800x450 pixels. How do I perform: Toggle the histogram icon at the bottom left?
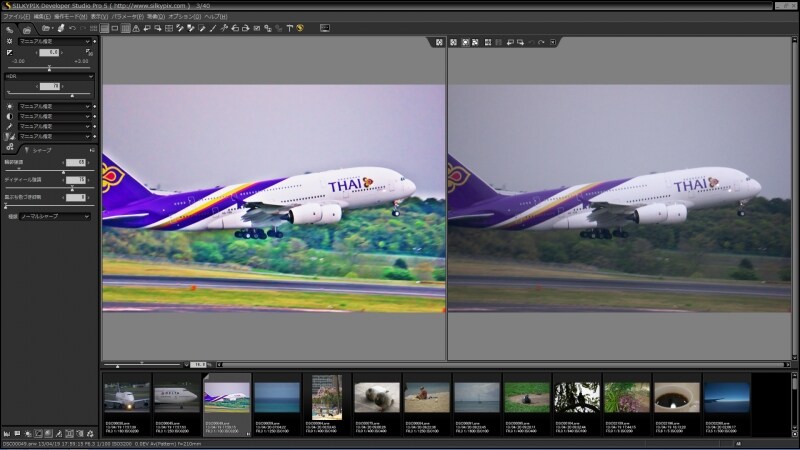(7, 434)
